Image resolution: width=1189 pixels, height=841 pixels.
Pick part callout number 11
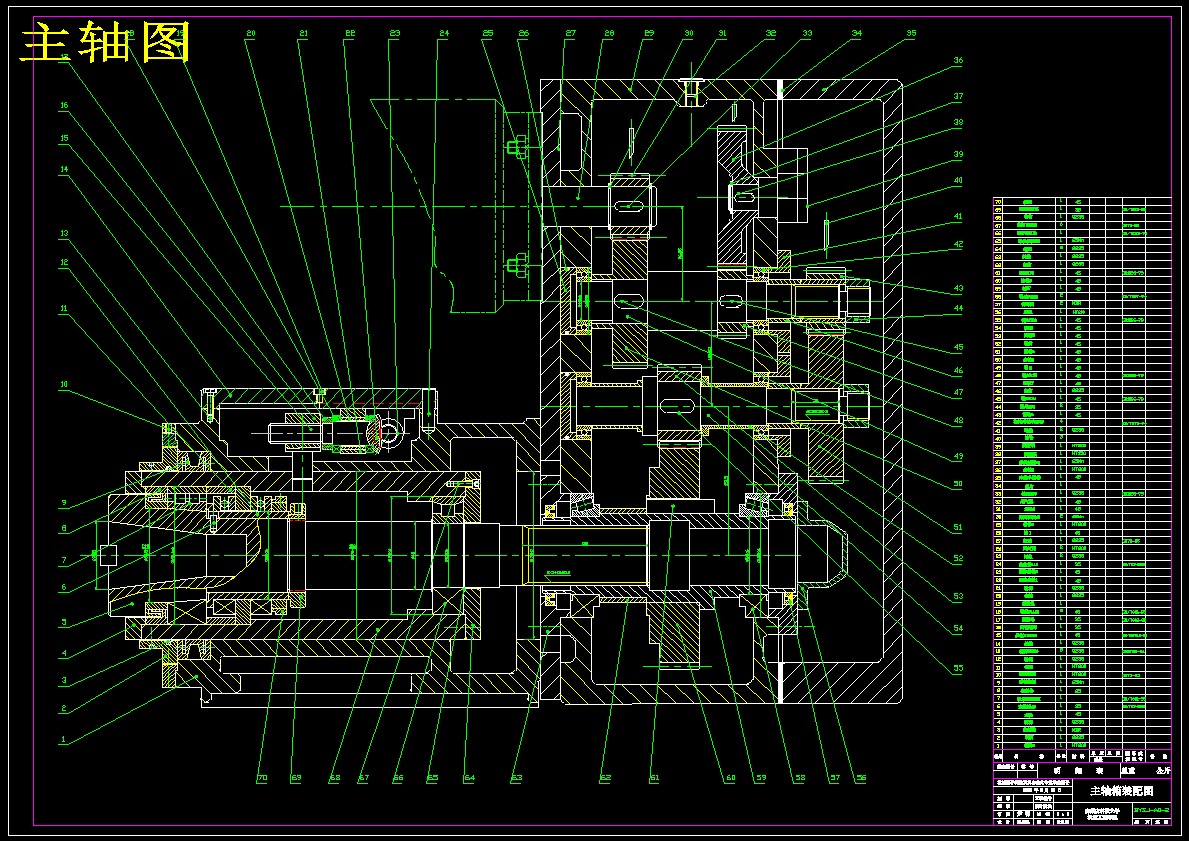64,309
